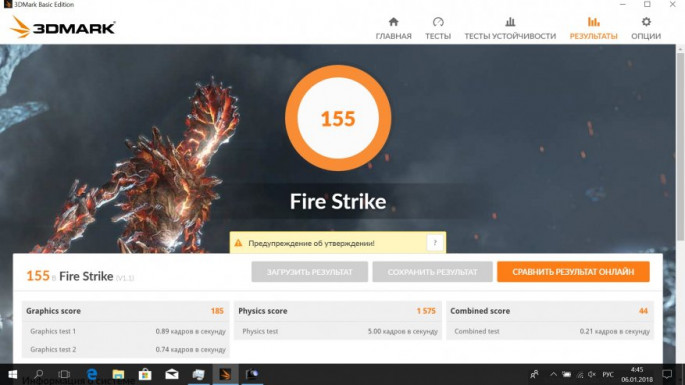
Task: Click the 155 score circle
Action: pyautogui.click(x=338, y=118)
